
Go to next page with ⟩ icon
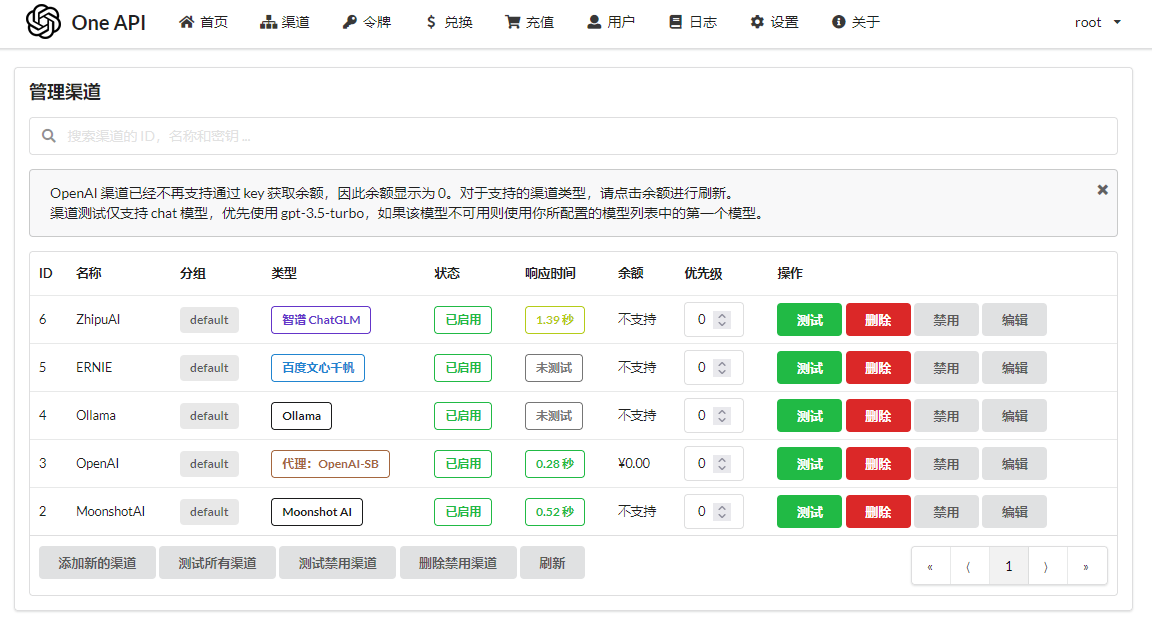(1047, 566)
